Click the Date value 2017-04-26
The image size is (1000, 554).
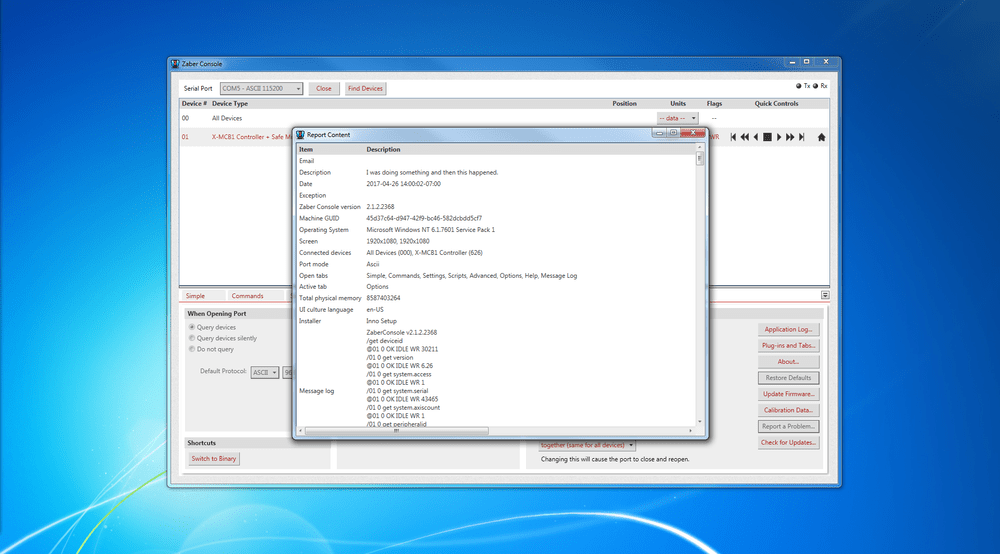point(403,184)
